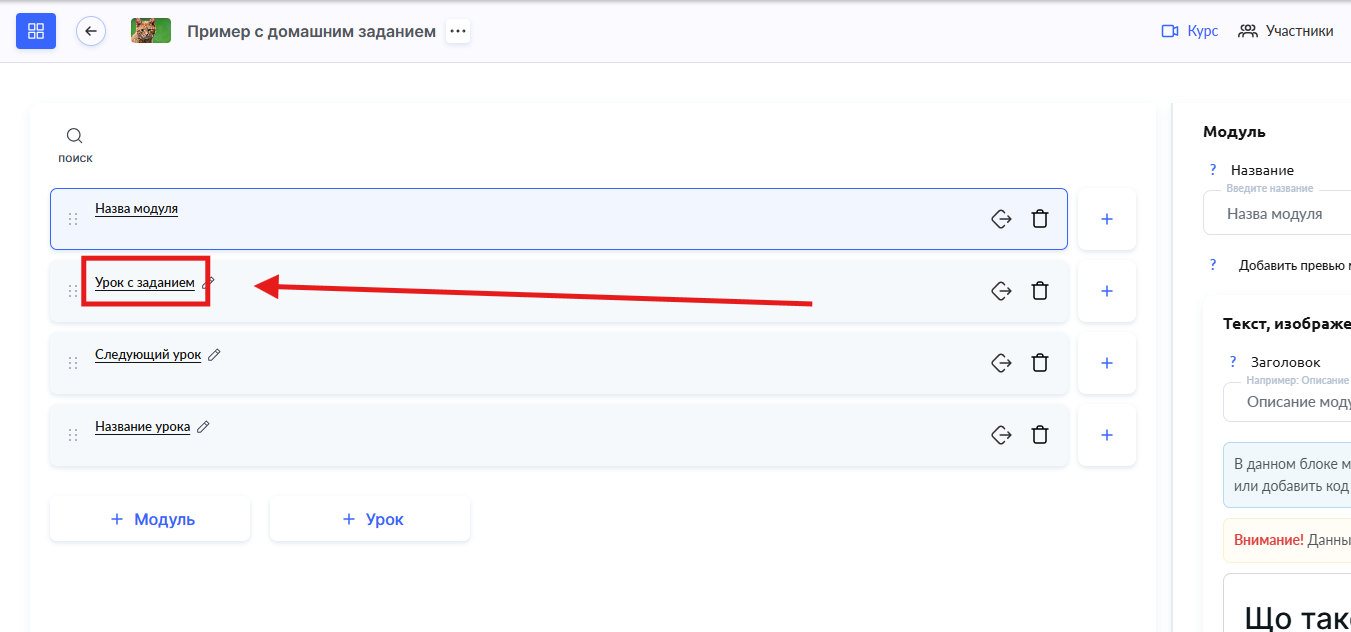Open the Участники tab
Viewport: 1351px width, 632px height.
1286,31
